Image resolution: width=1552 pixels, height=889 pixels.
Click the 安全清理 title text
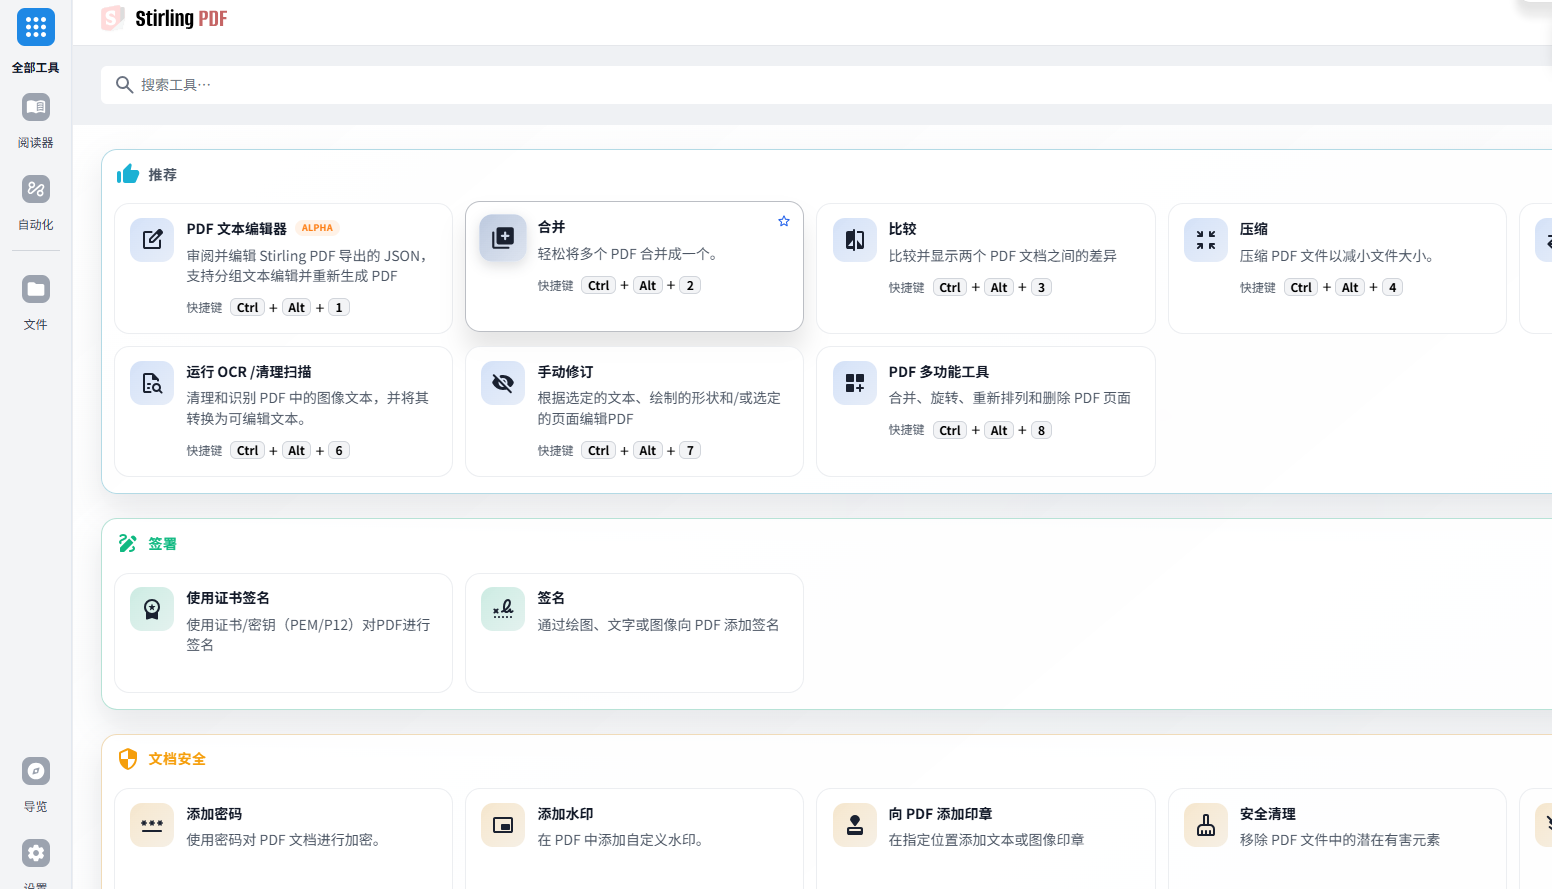point(1268,814)
